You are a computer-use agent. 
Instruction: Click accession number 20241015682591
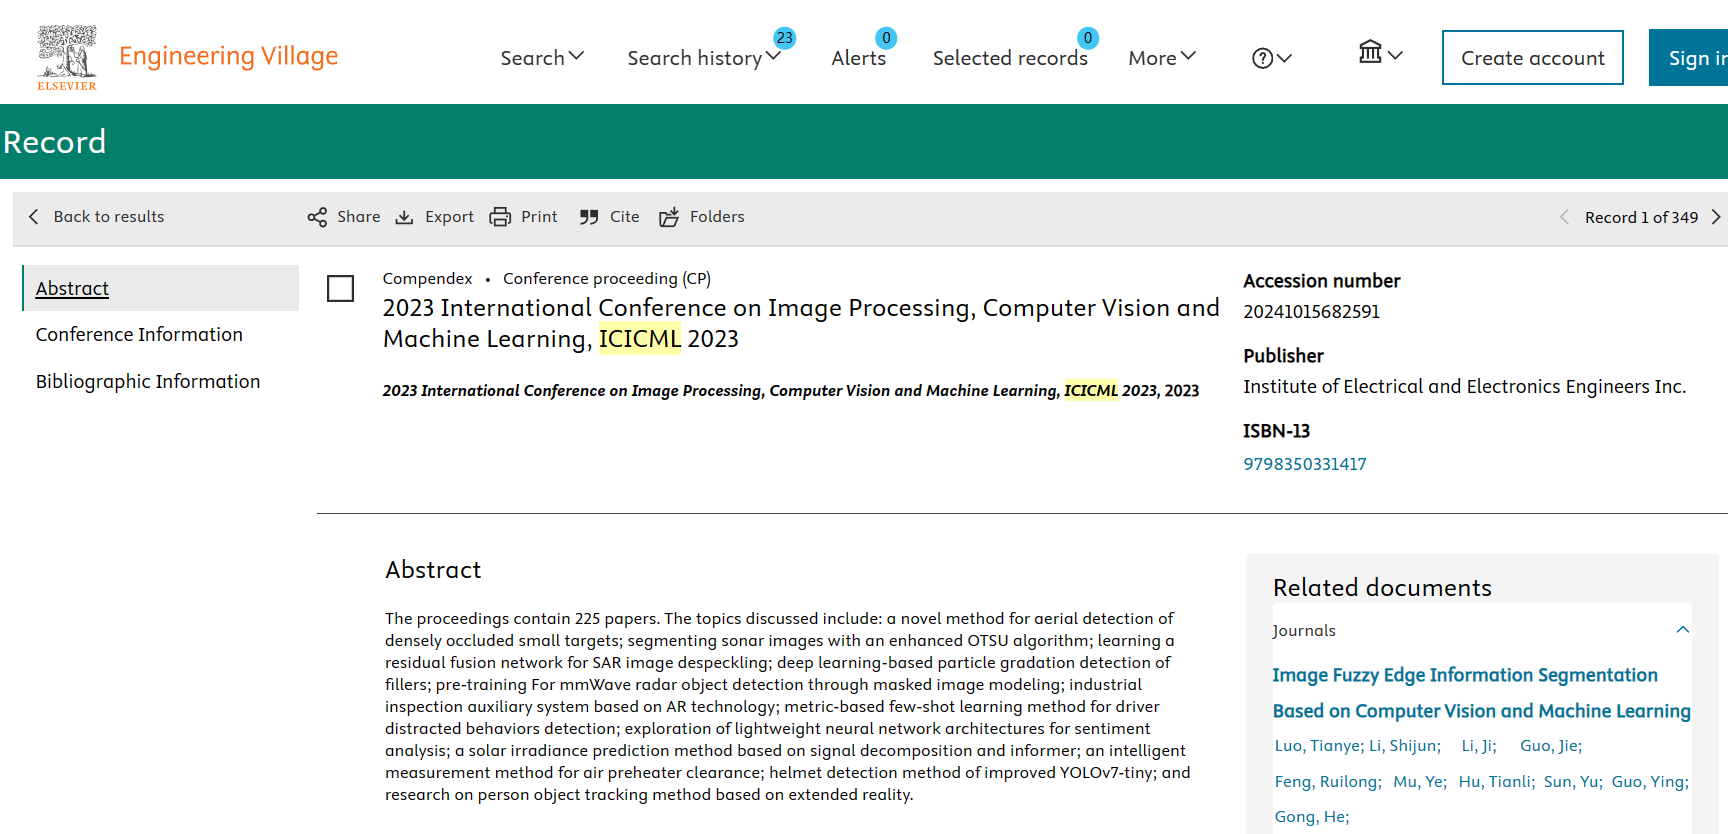(x=1311, y=312)
